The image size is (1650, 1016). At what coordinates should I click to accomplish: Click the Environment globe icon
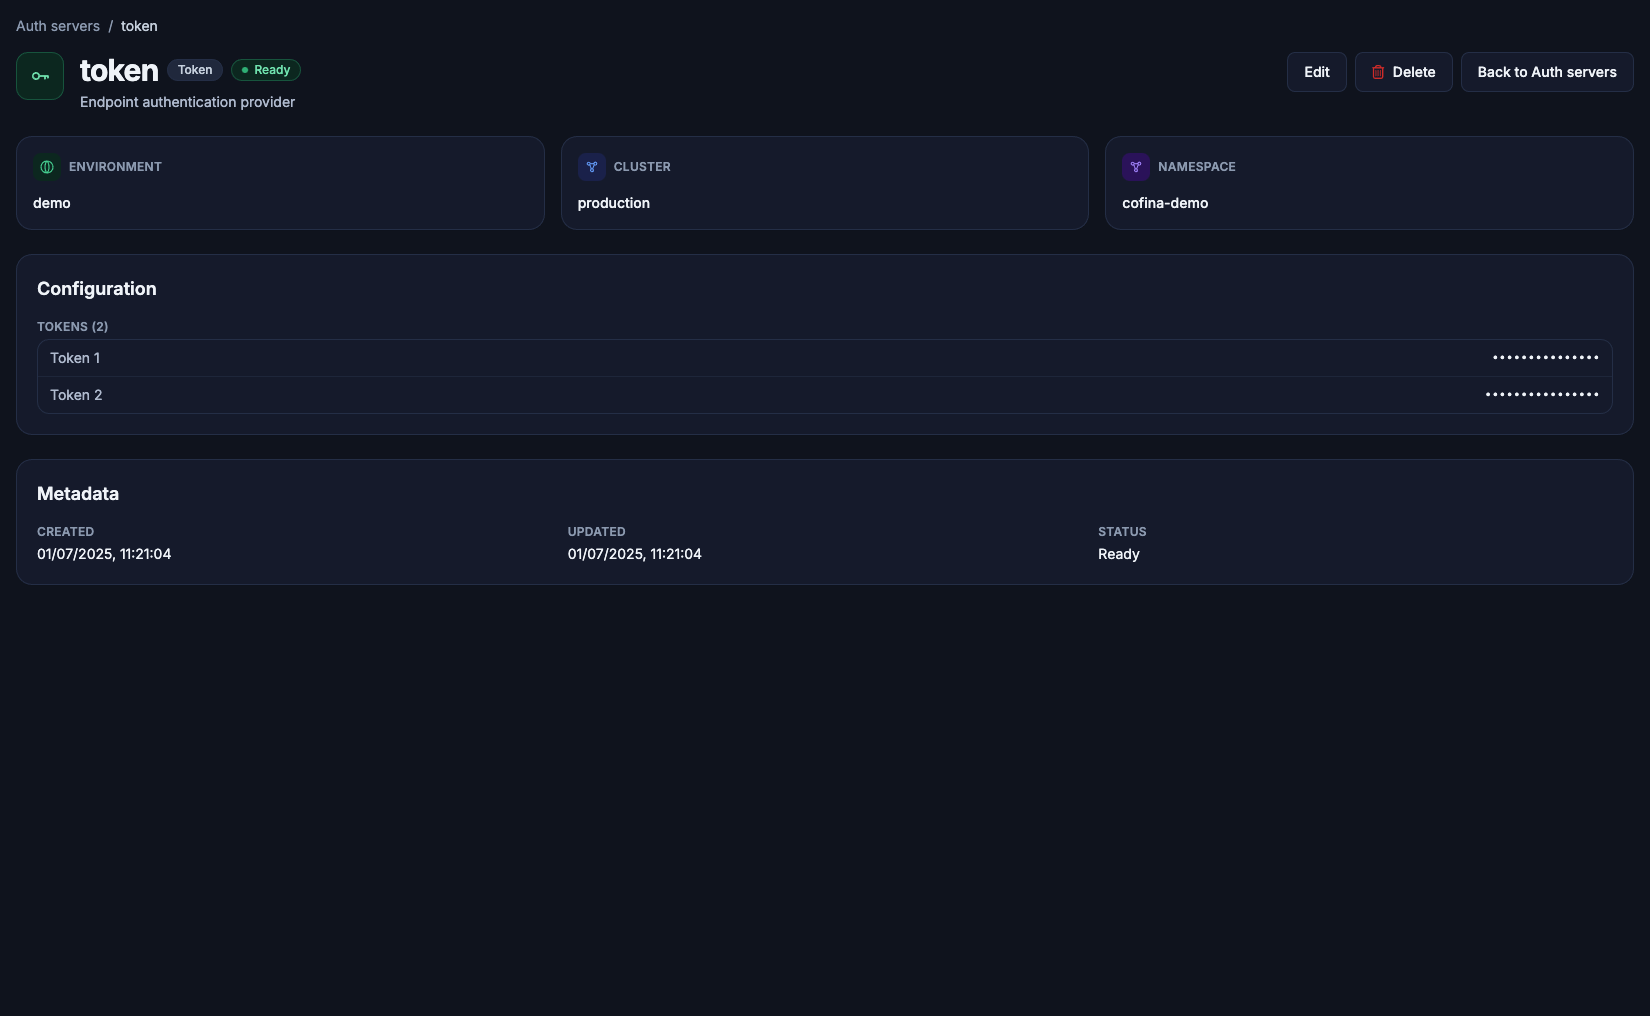(47, 167)
